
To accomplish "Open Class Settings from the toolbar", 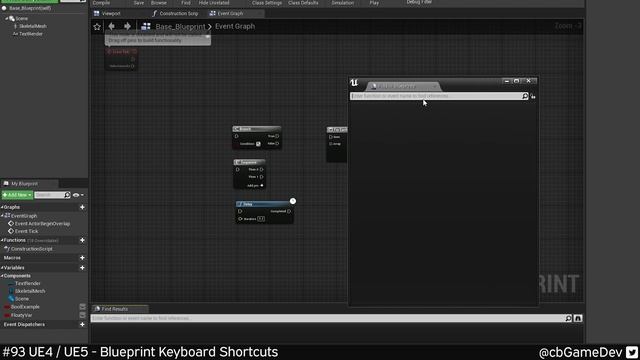I will click(267, 3).
